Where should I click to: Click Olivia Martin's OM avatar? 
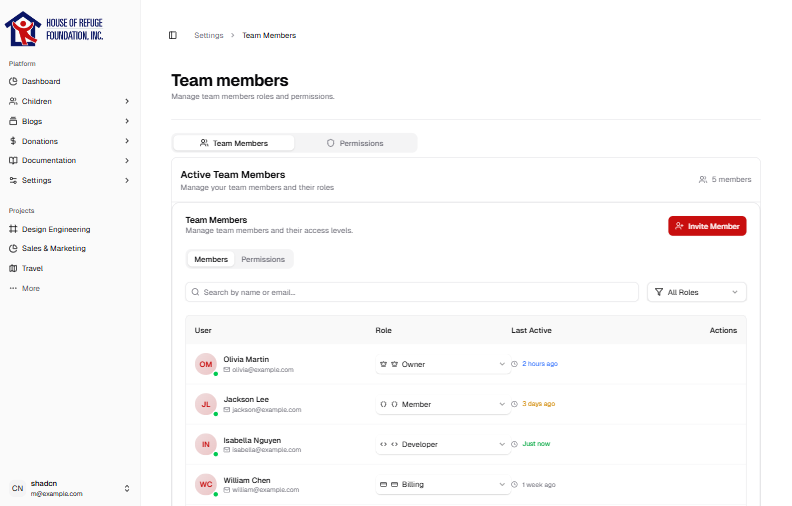pos(206,364)
